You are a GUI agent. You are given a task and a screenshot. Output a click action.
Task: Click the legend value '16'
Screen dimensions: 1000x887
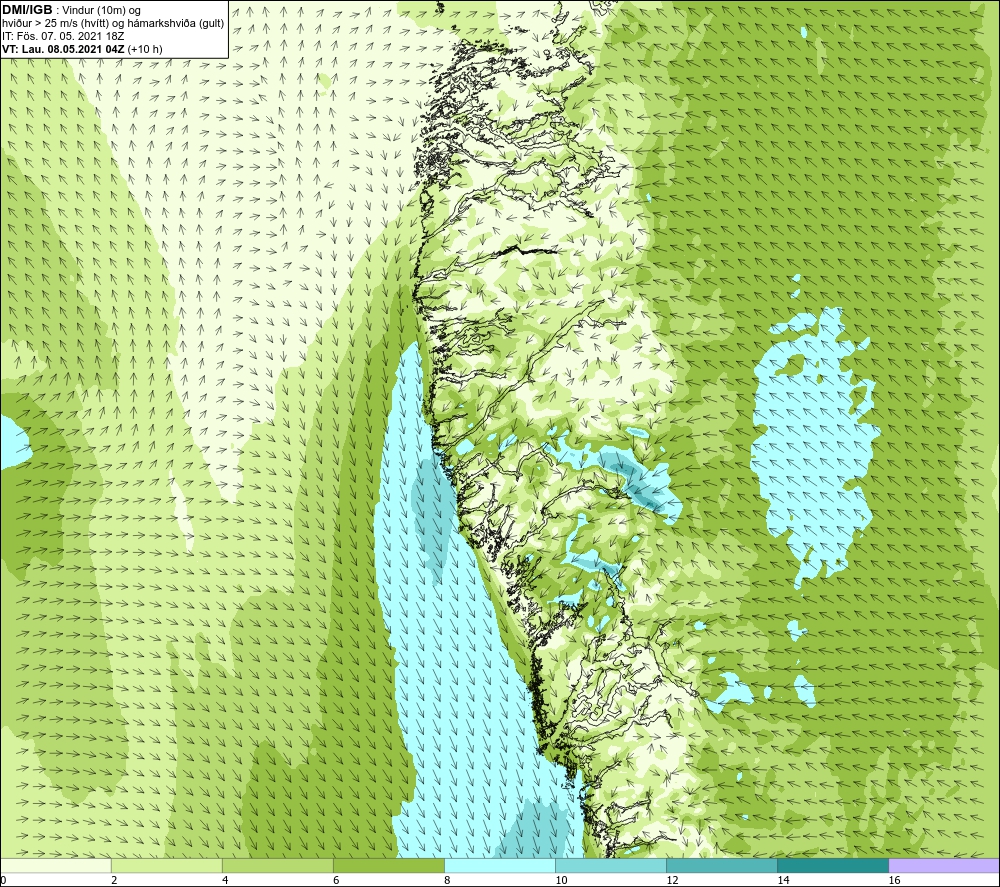coord(894,880)
